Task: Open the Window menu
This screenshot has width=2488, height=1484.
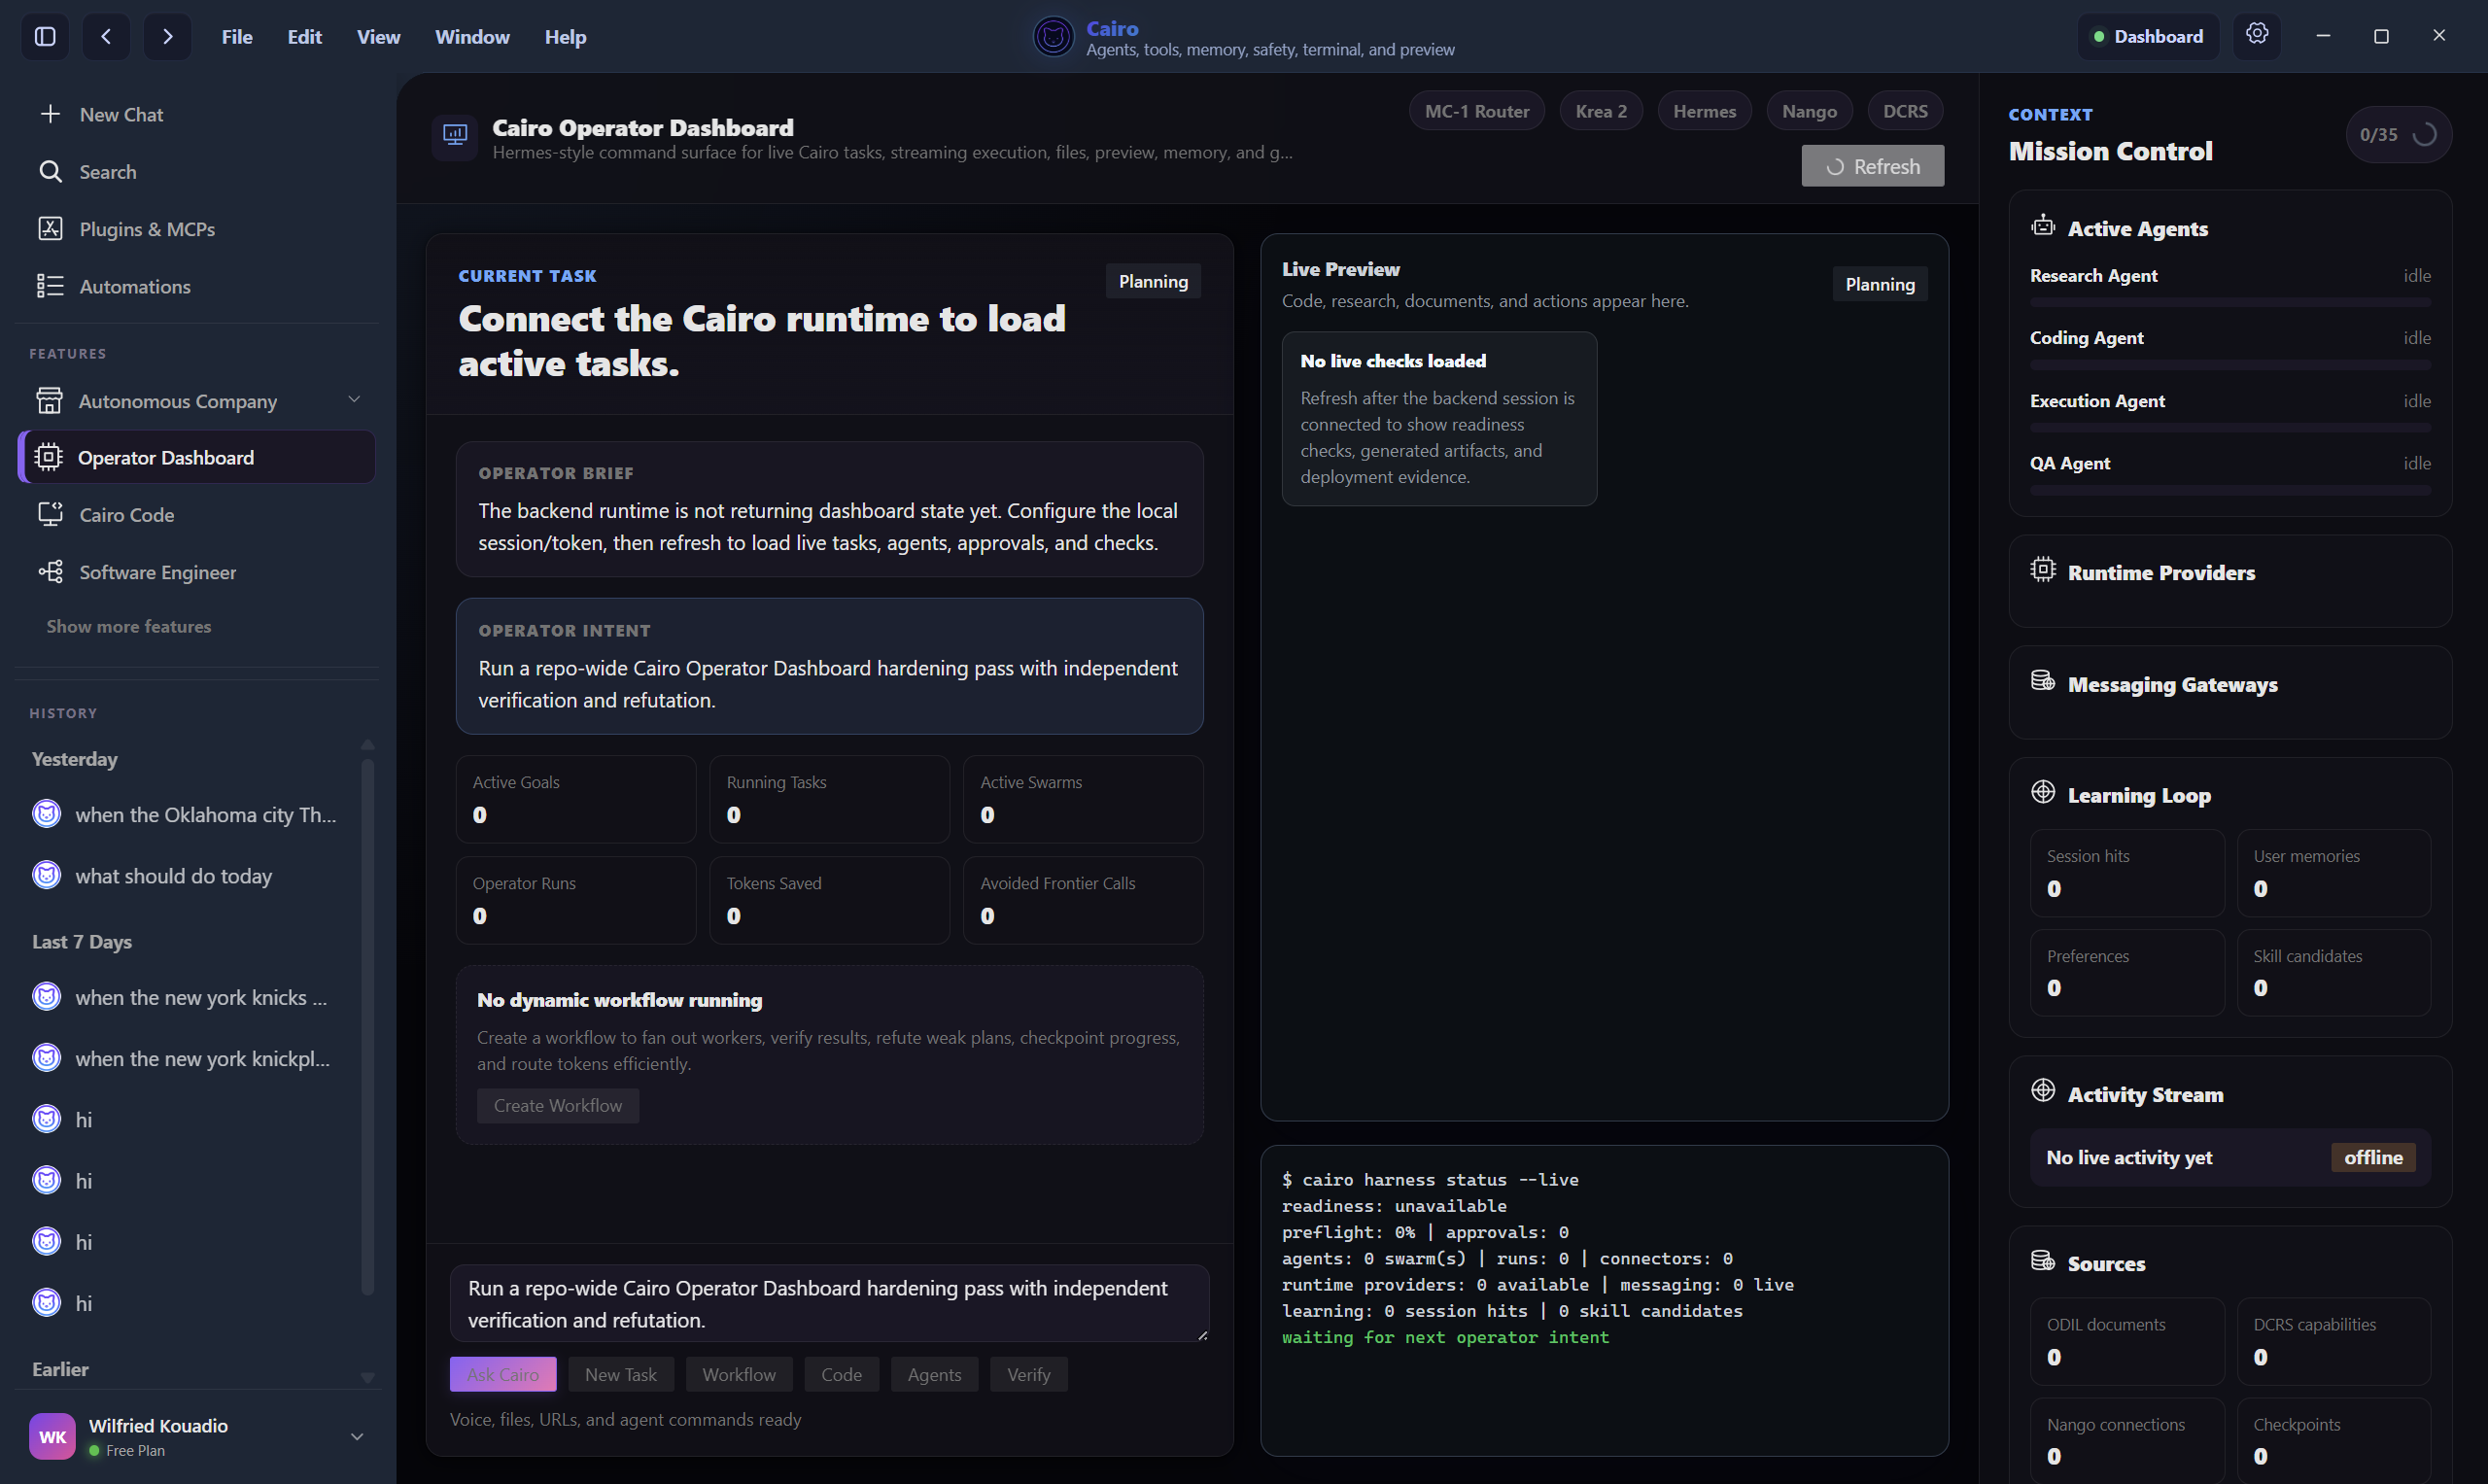Action: tap(472, 37)
